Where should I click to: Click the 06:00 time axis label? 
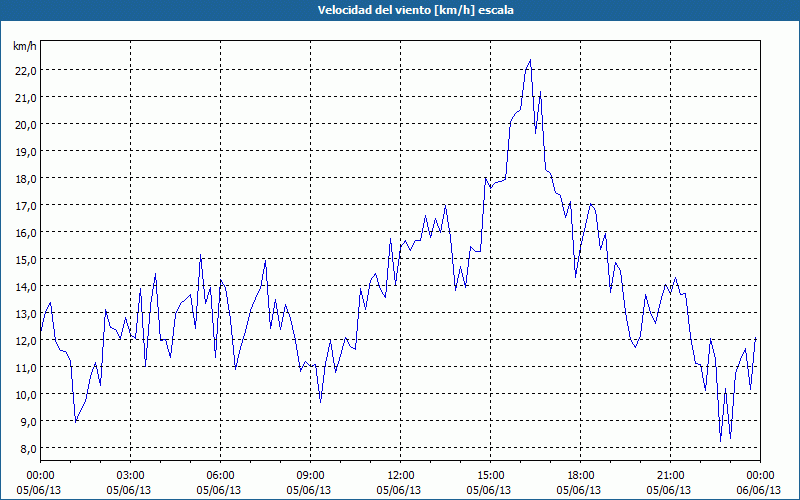(x=220, y=476)
